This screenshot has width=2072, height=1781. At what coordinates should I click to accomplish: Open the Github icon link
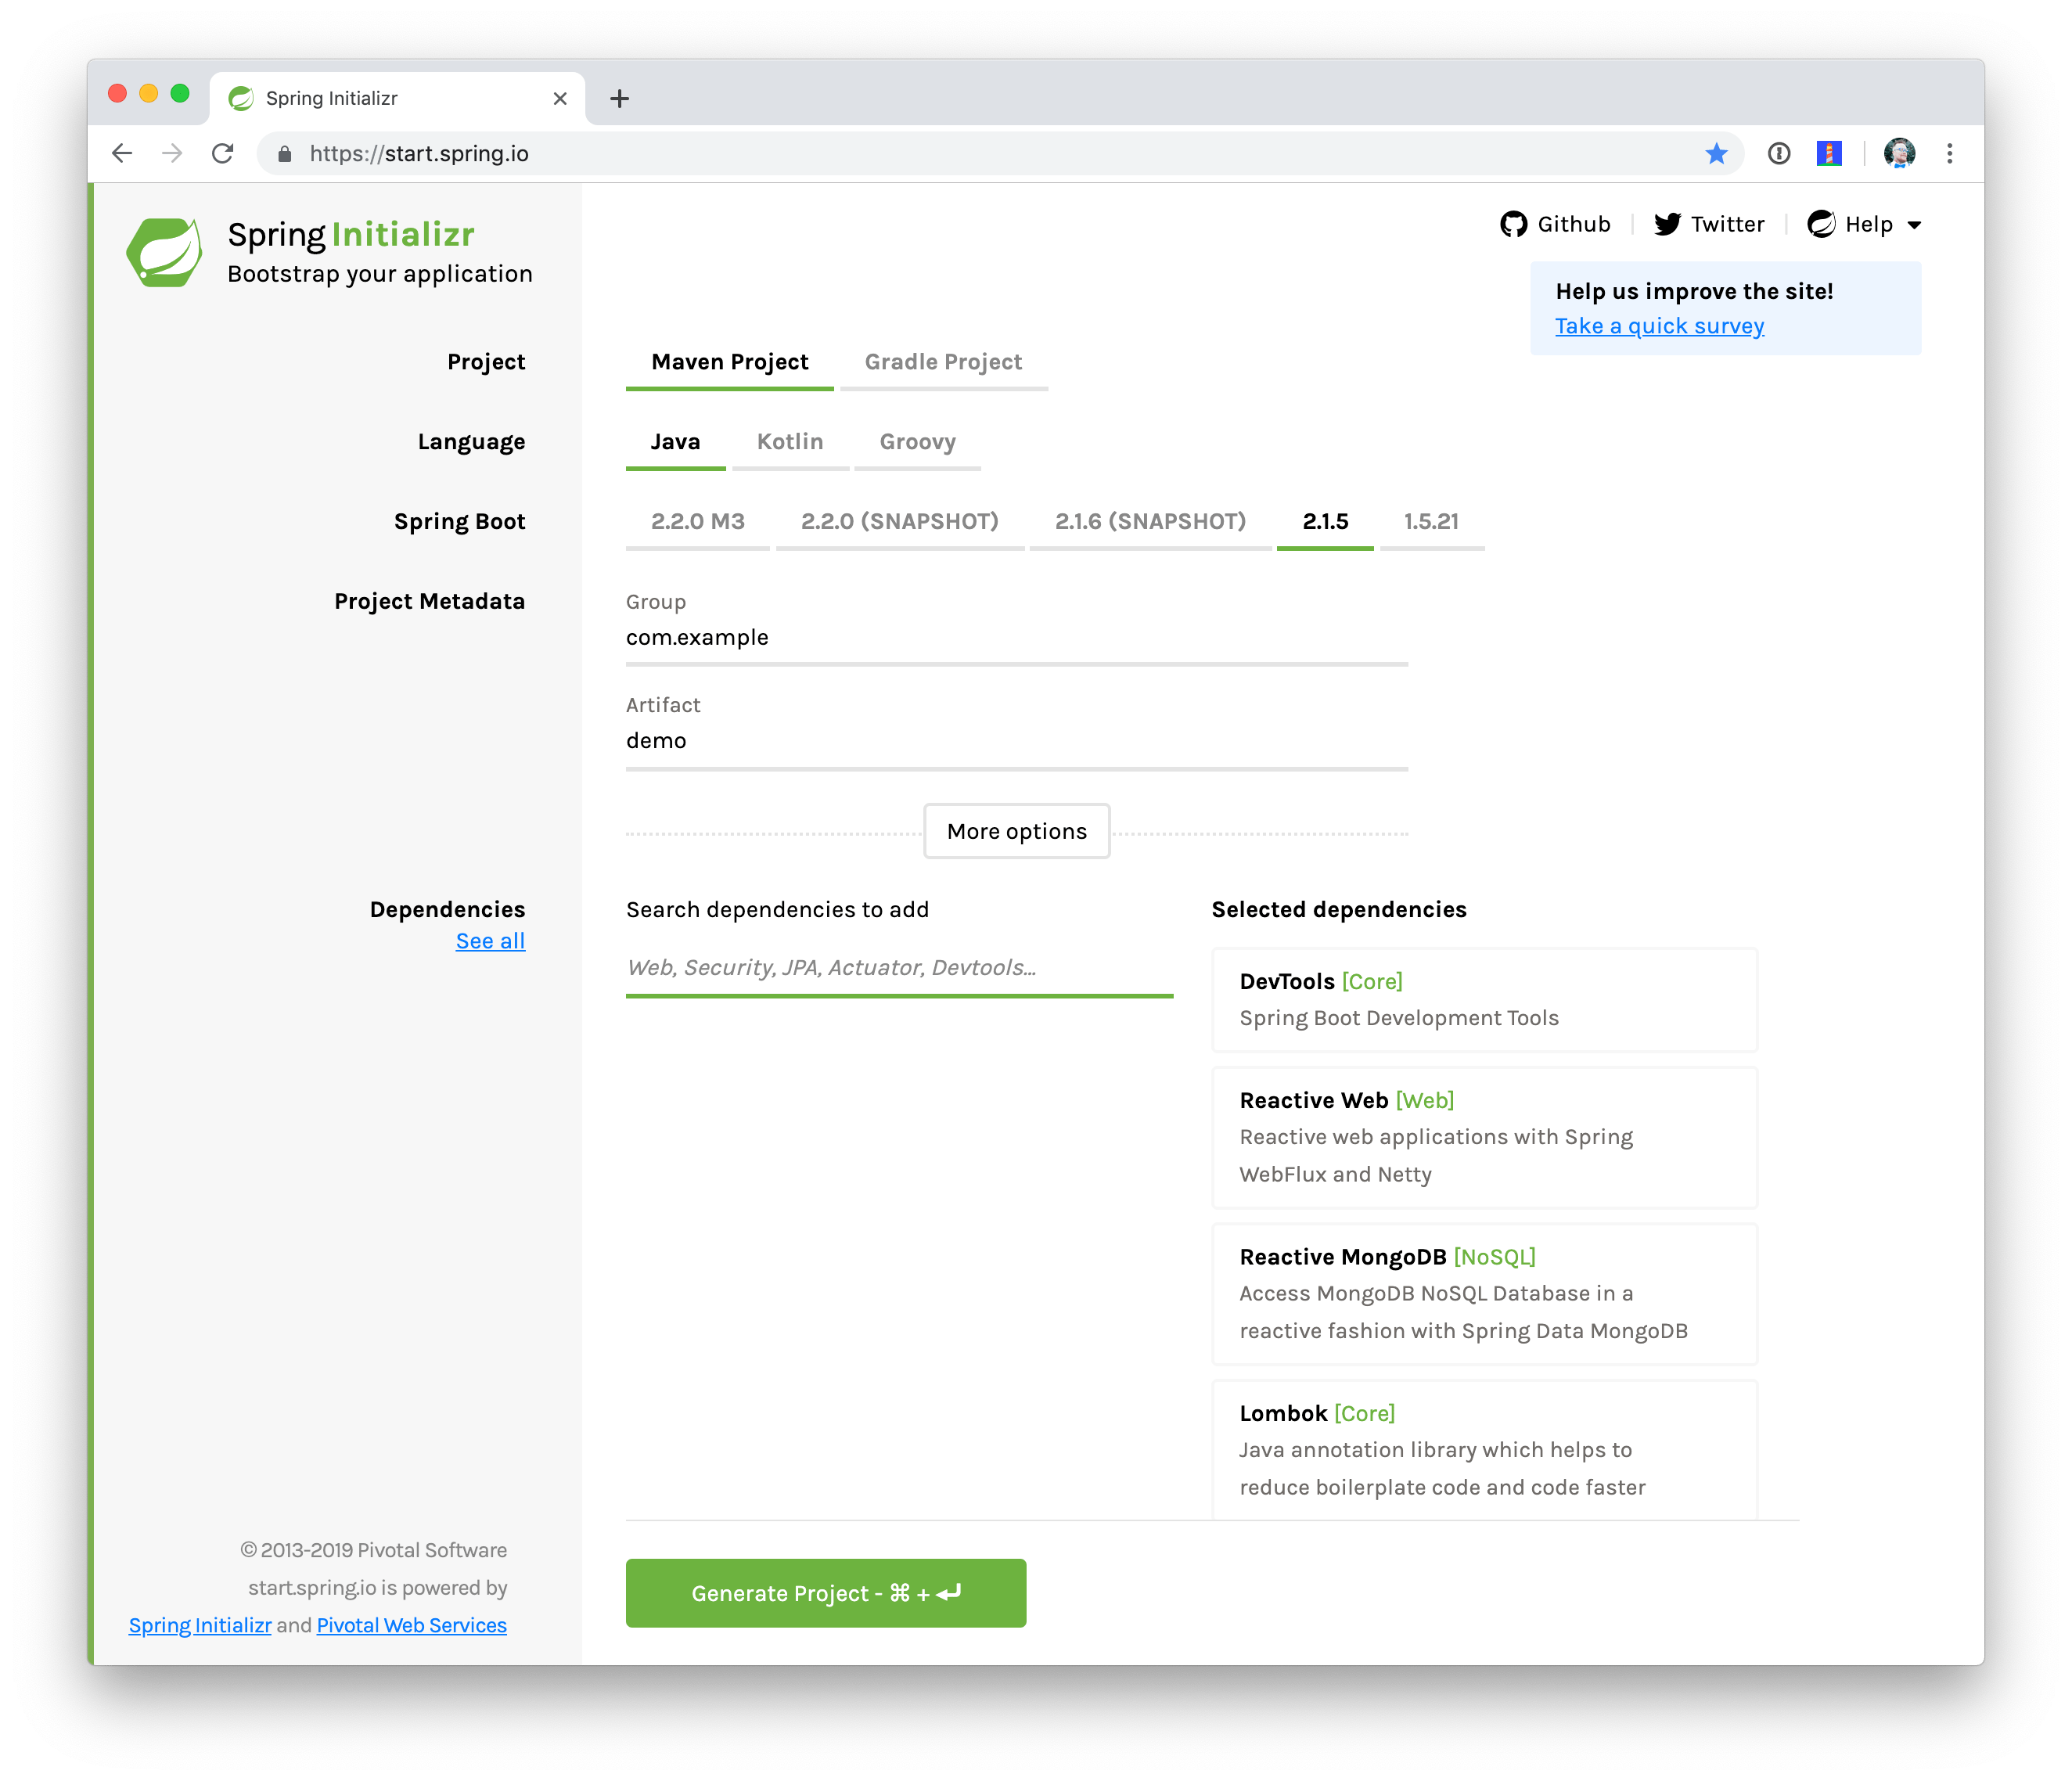point(1516,223)
